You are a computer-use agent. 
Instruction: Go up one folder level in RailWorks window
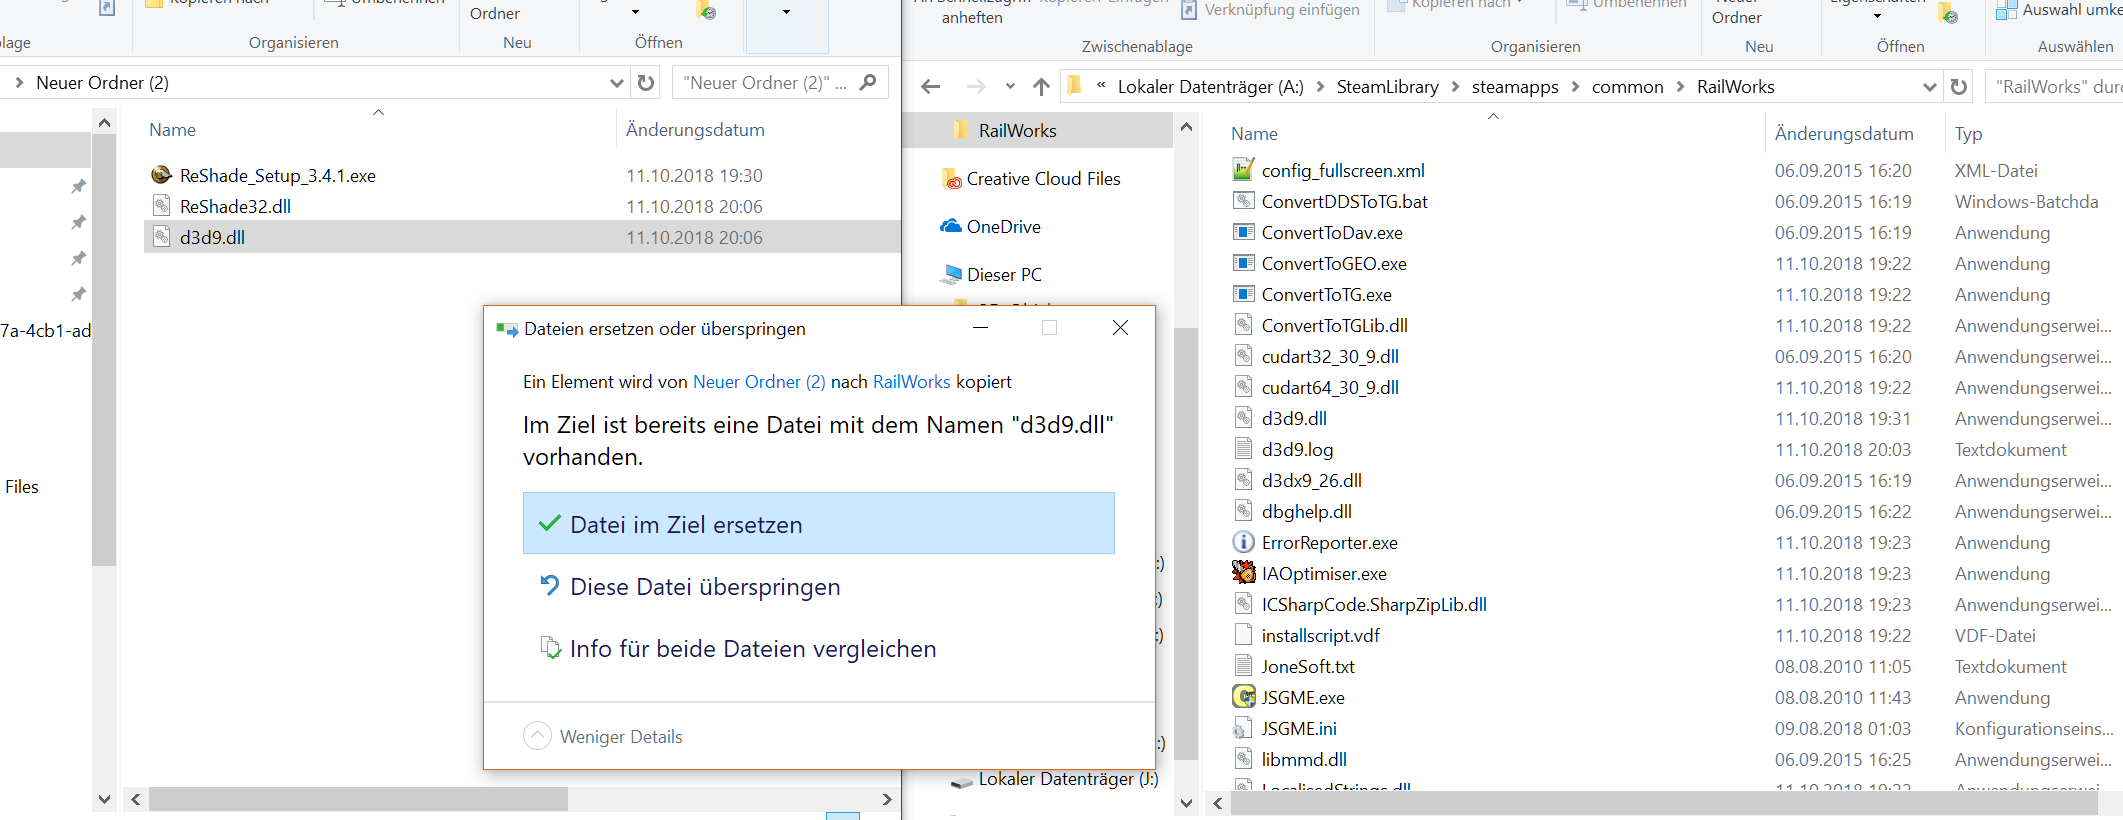[1041, 87]
